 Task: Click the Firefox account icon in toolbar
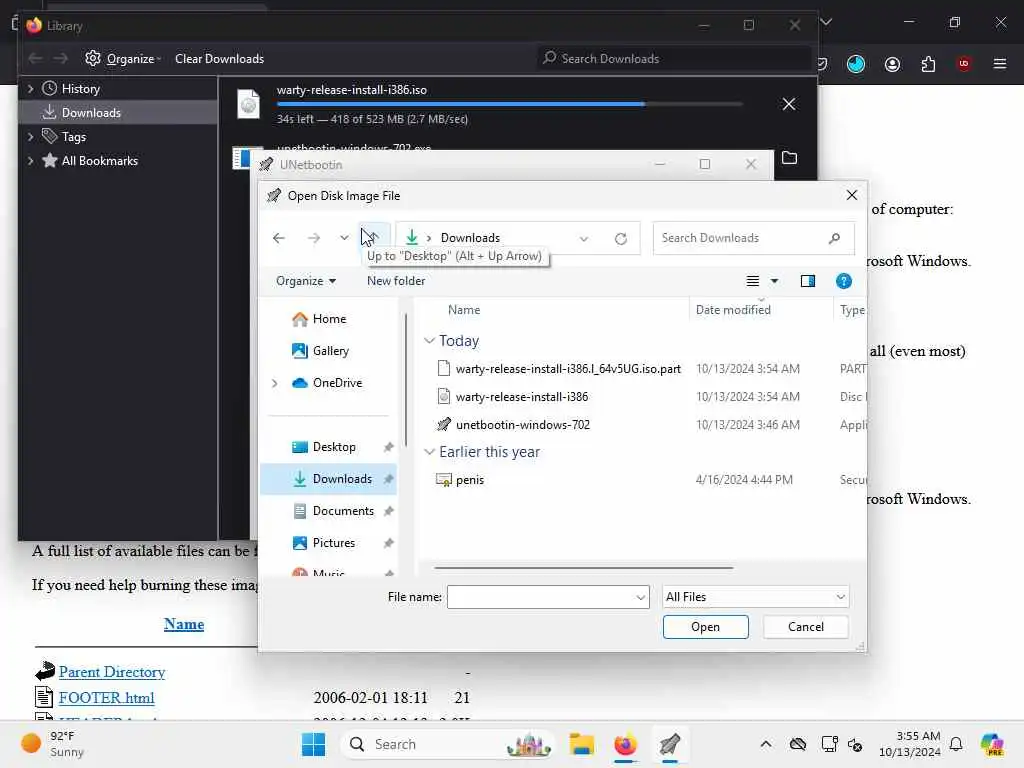click(892, 64)
